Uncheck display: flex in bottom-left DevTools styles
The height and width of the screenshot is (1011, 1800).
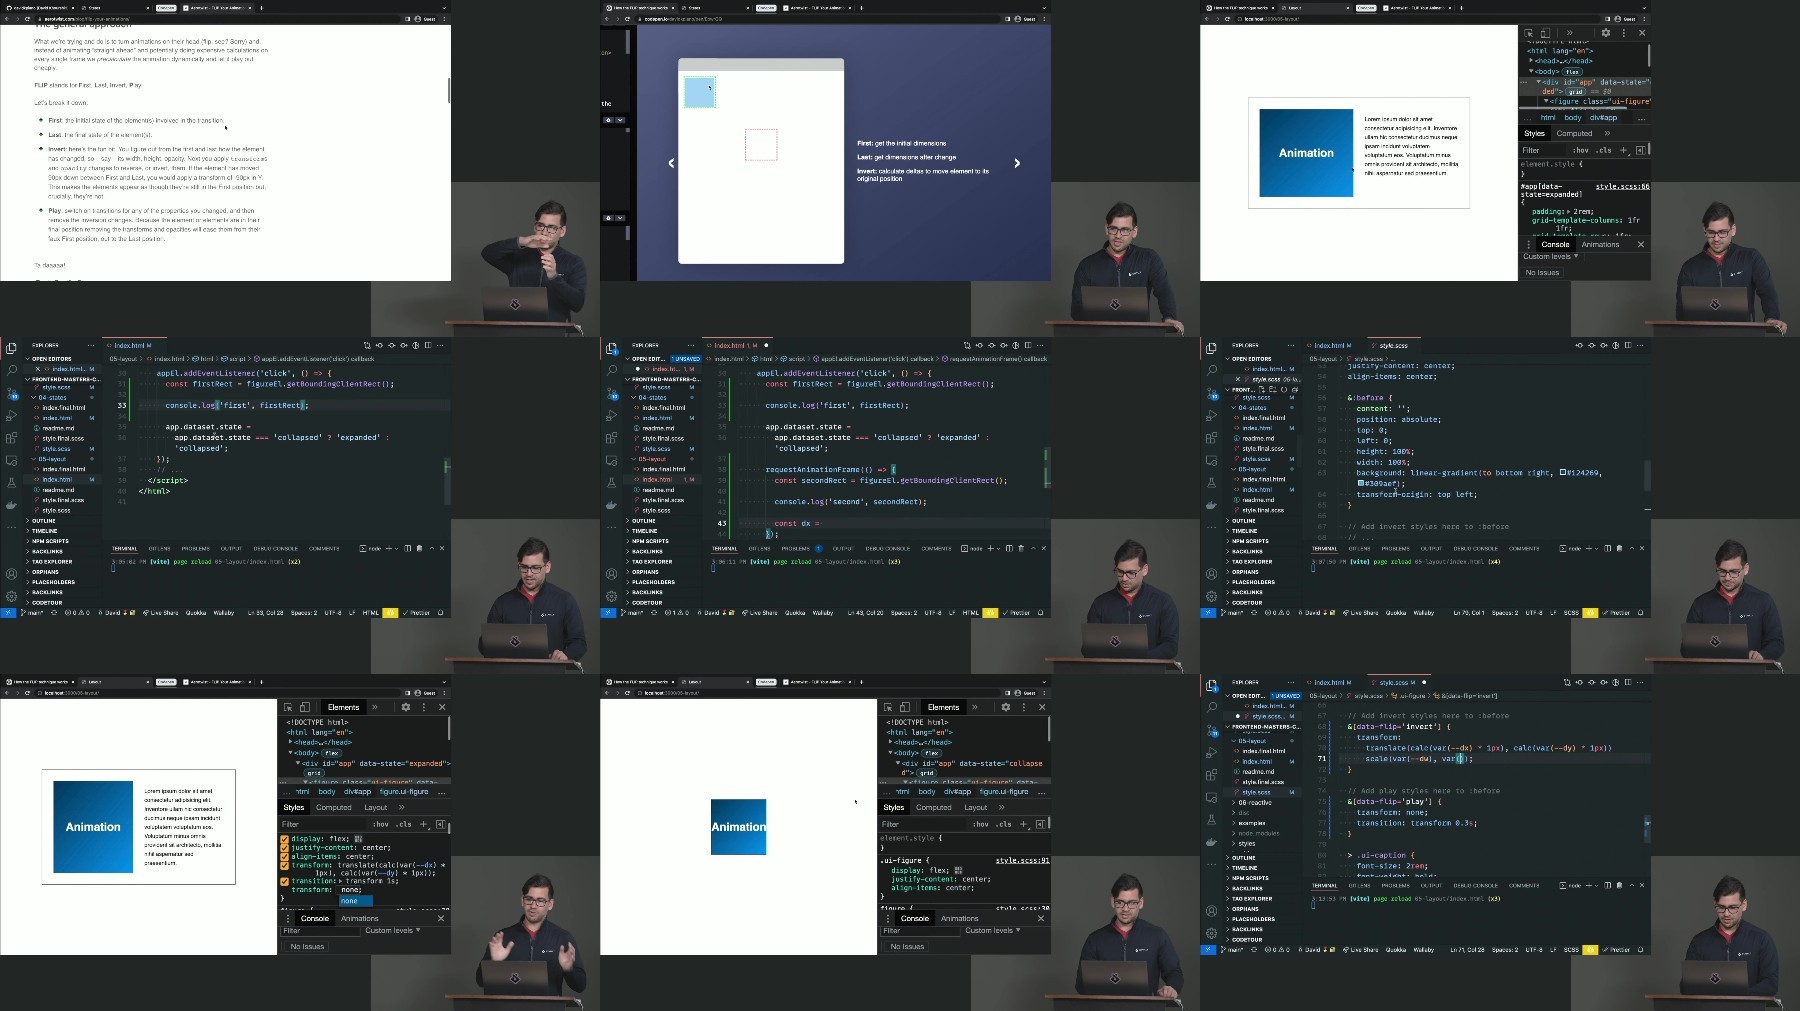point(285,839)
